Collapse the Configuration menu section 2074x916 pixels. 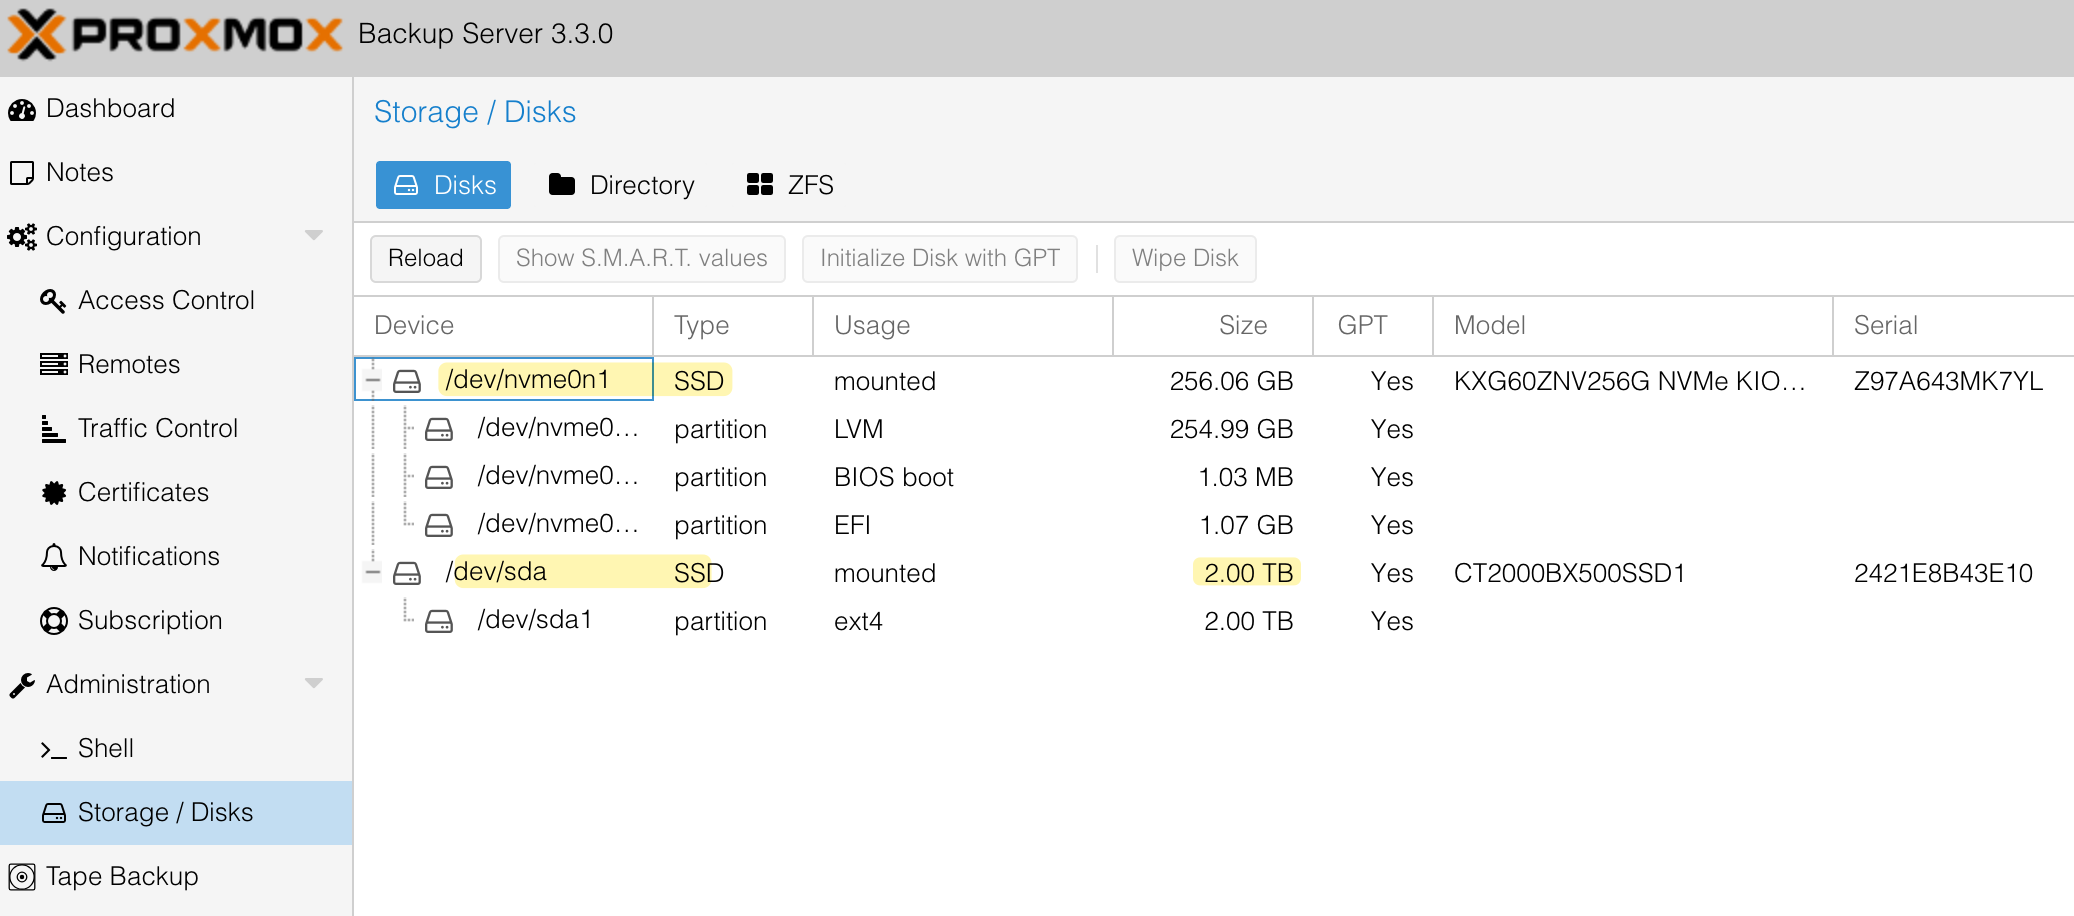[313, 236]
